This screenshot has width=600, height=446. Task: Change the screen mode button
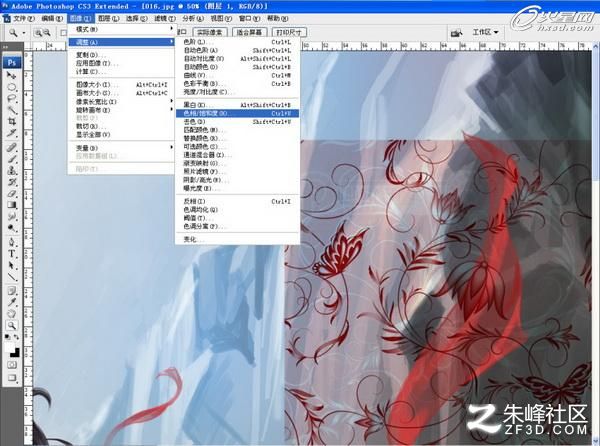point(11,378)
